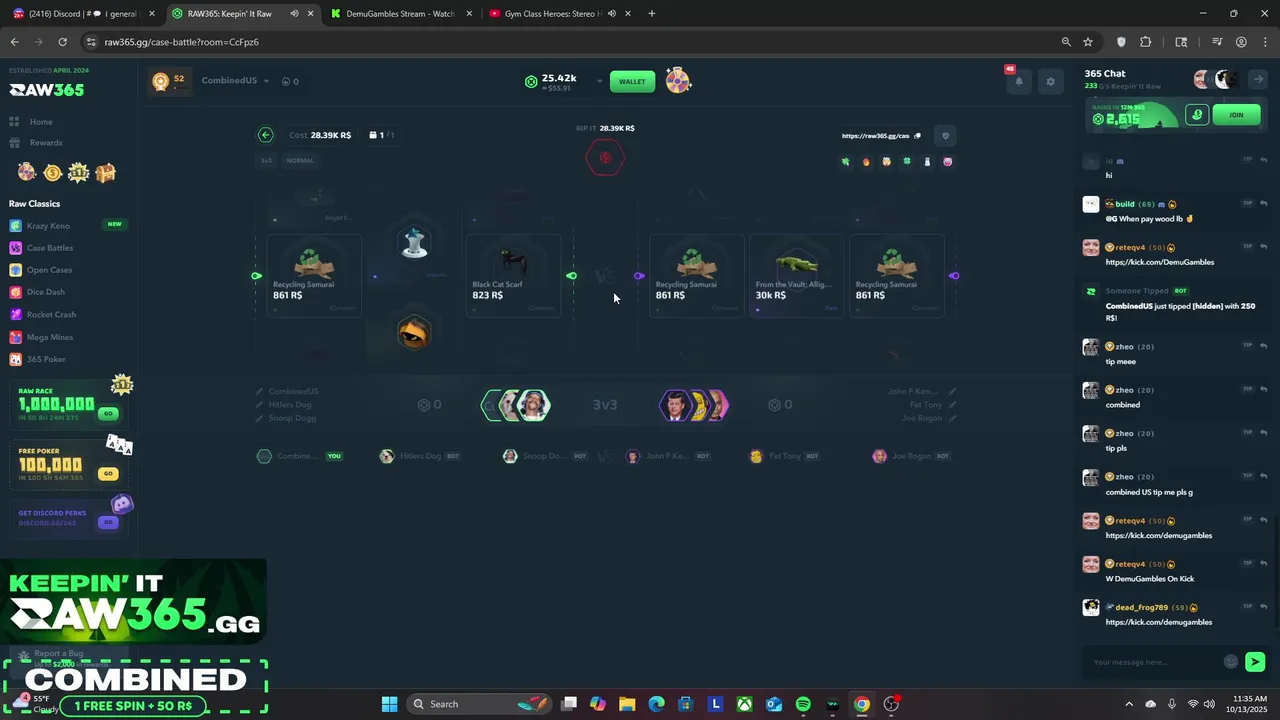Open Hitlers Dog bot player entry

[419, 456]
